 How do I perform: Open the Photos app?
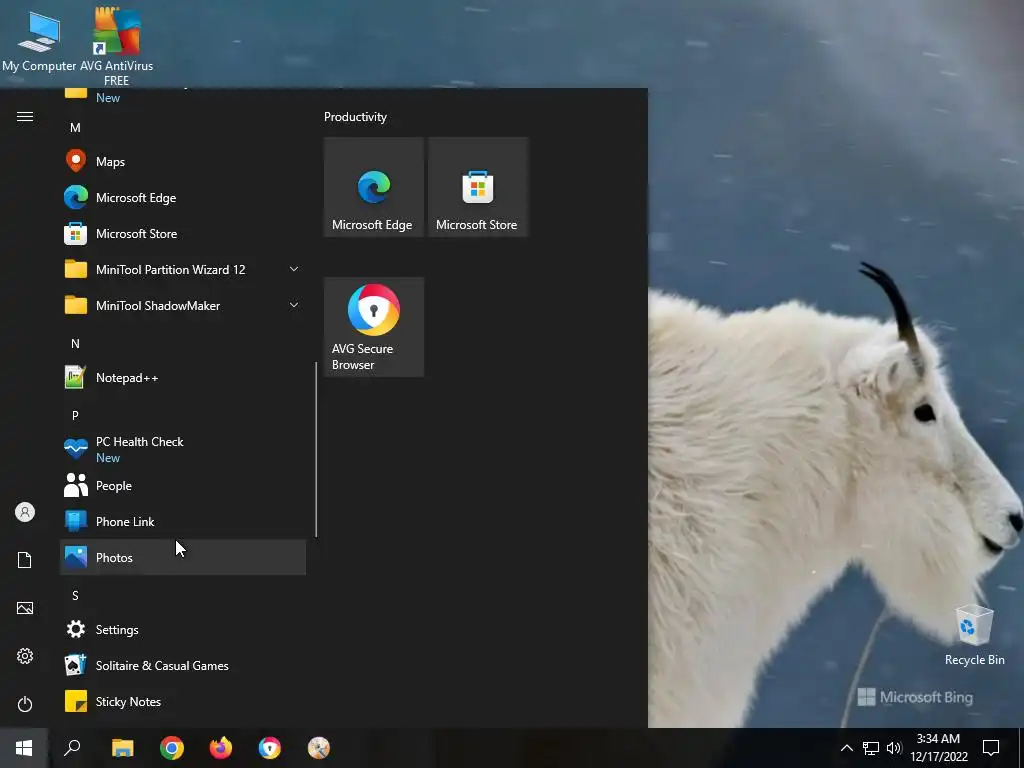click(183, 557)
